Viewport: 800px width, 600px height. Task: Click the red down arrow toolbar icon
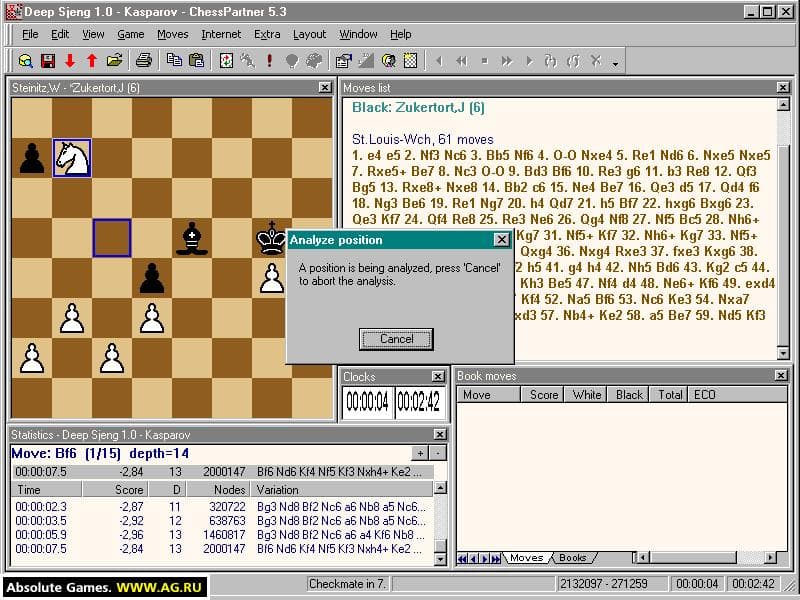click(x=70, y=61)
